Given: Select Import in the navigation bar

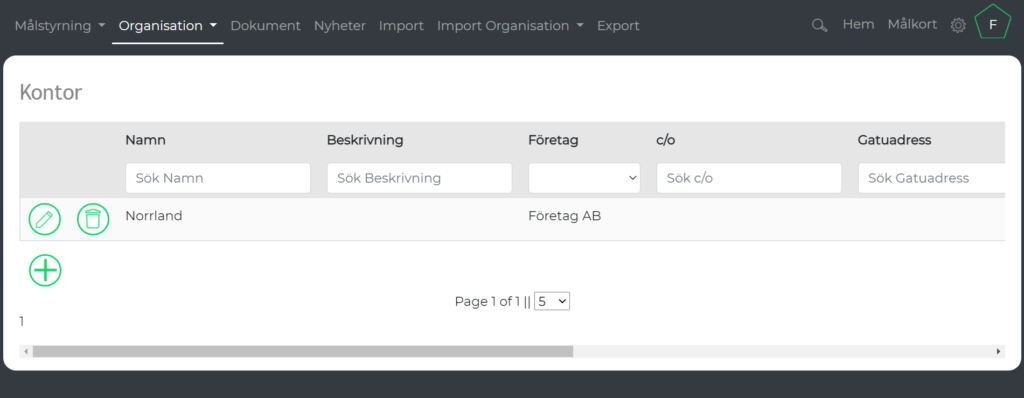Looking at the screenshot, I should [401, 25].
